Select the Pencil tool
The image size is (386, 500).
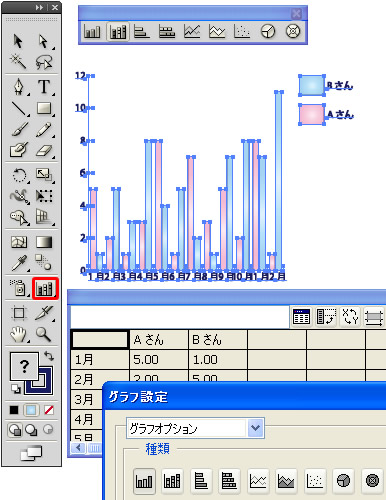[44, 129]
